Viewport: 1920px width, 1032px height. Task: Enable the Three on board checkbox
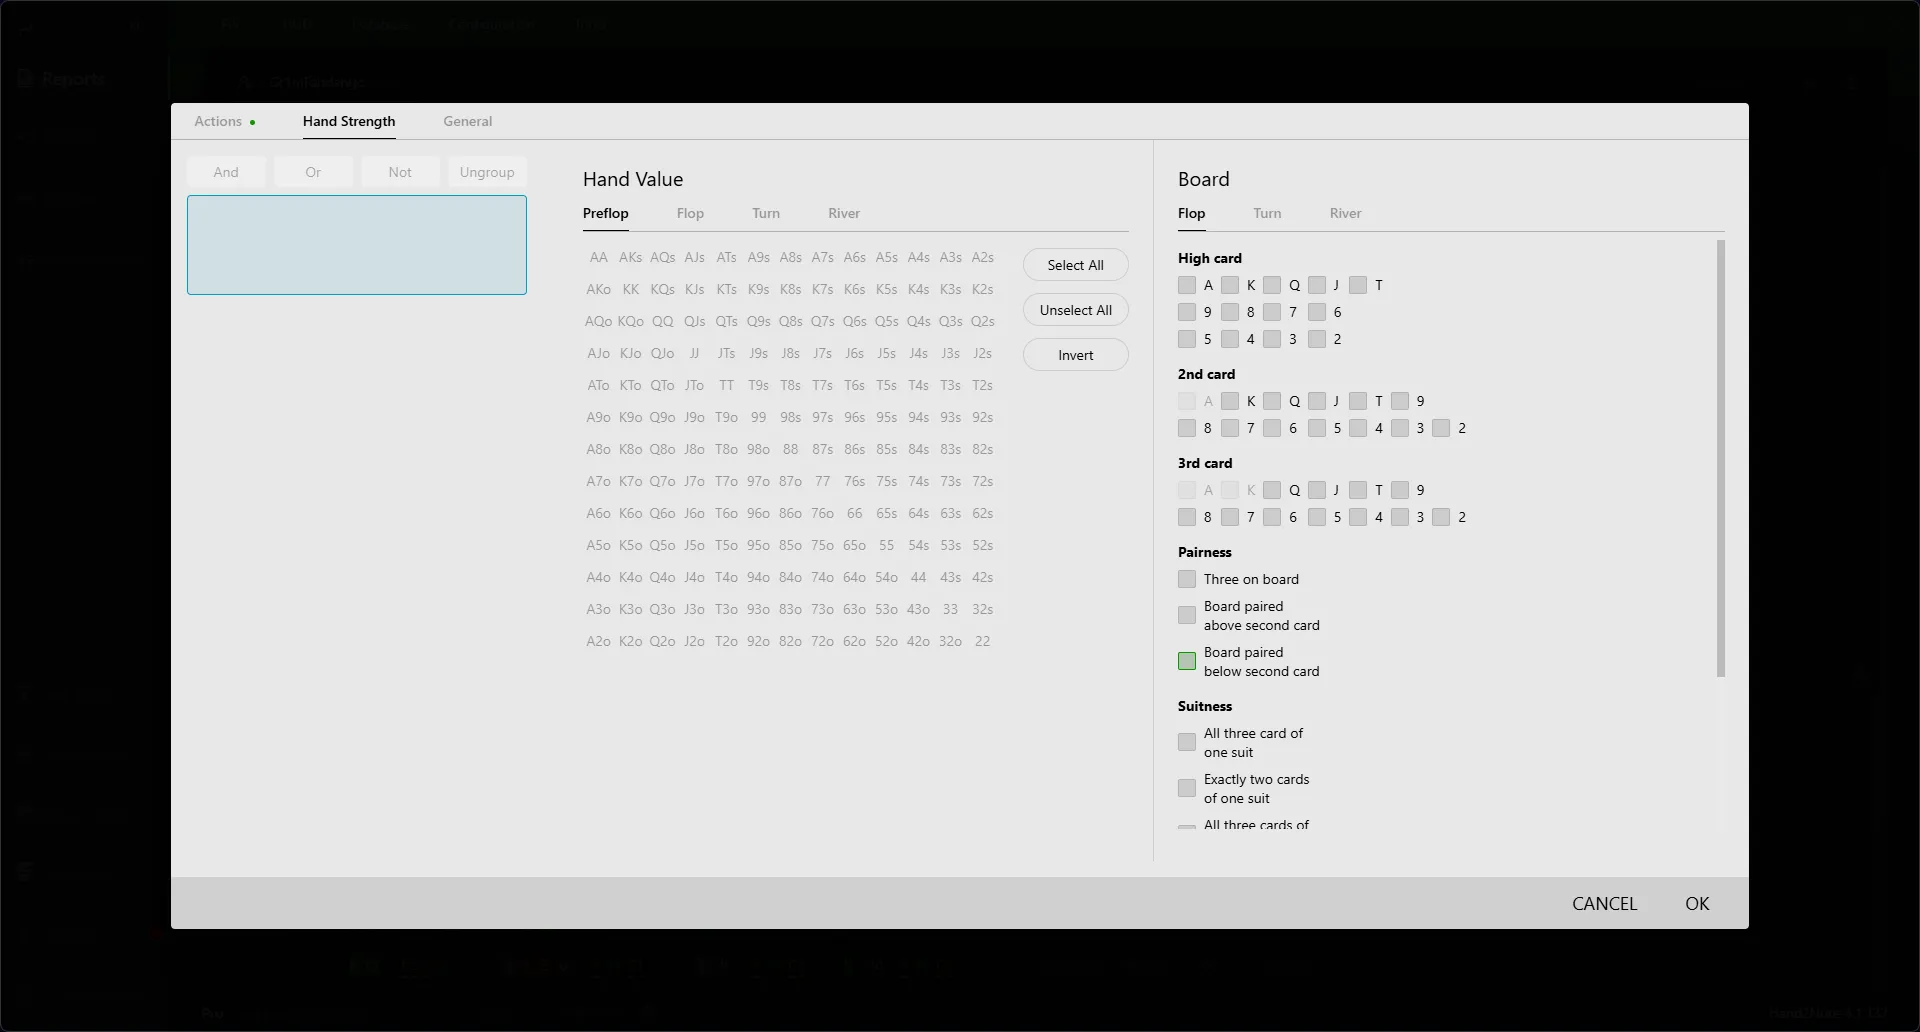click(1187, 579)
